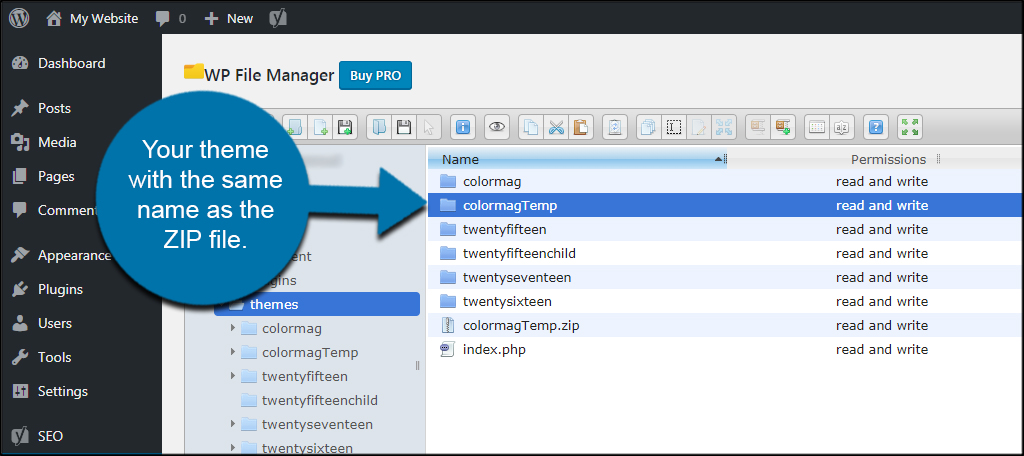Click the green fullscreen arrows icon
The height and width of the screenshot is (456, 1024).
pos(910,127)
